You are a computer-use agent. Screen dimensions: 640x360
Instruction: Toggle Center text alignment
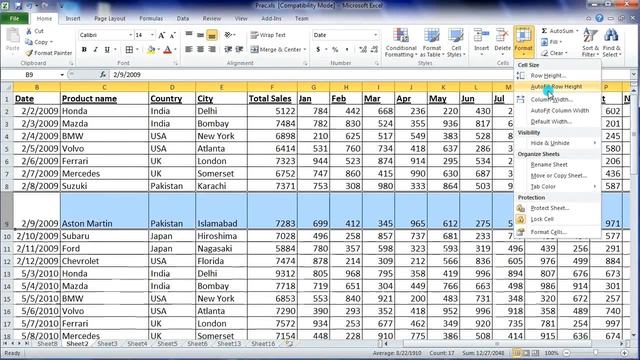[200, 49]
